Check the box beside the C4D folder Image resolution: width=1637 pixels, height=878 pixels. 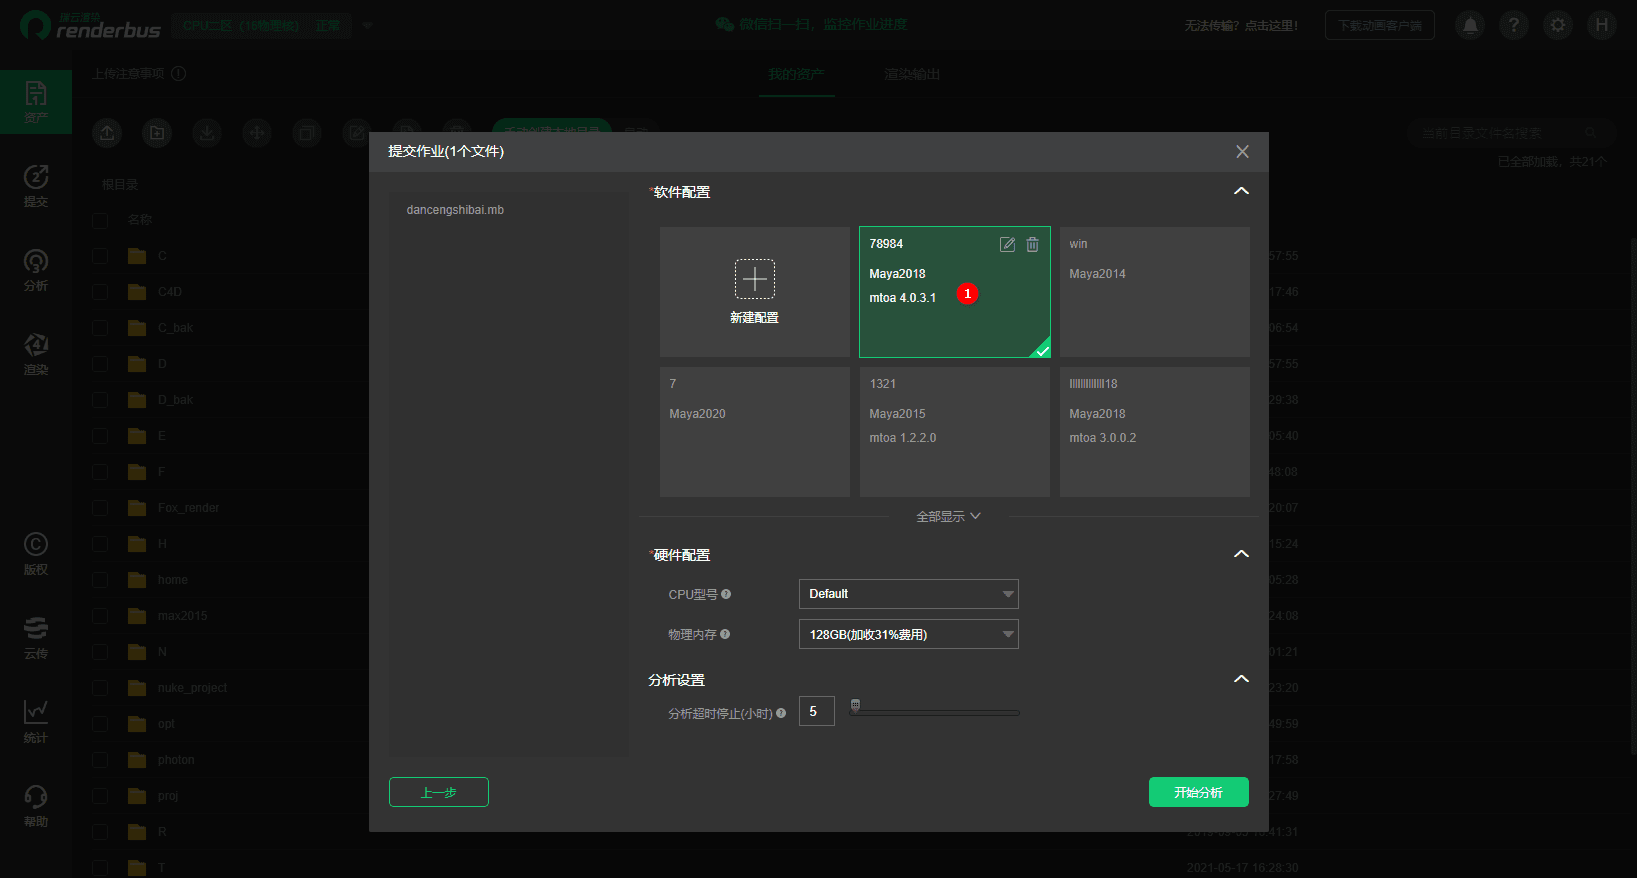[x=100, y=292]
